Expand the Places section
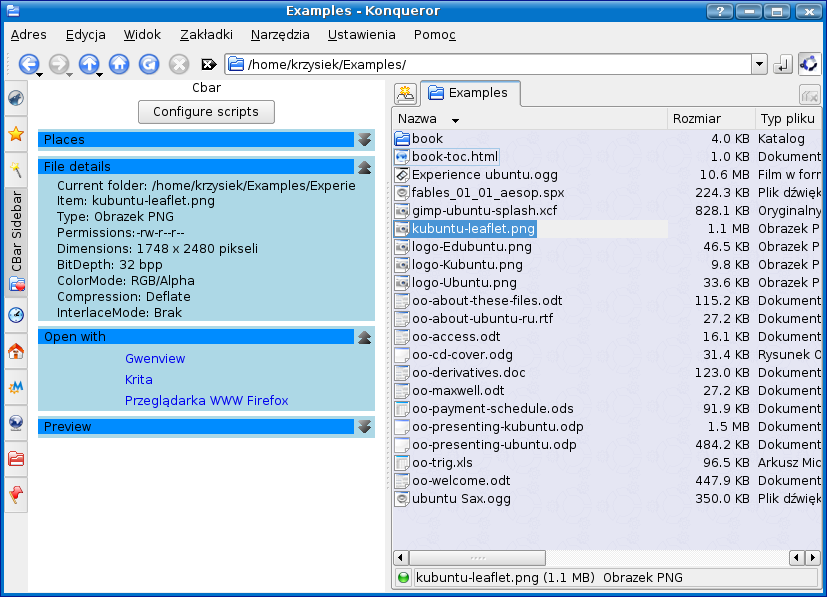This screenshot has width=827, height=597. (x=364, y=140)
